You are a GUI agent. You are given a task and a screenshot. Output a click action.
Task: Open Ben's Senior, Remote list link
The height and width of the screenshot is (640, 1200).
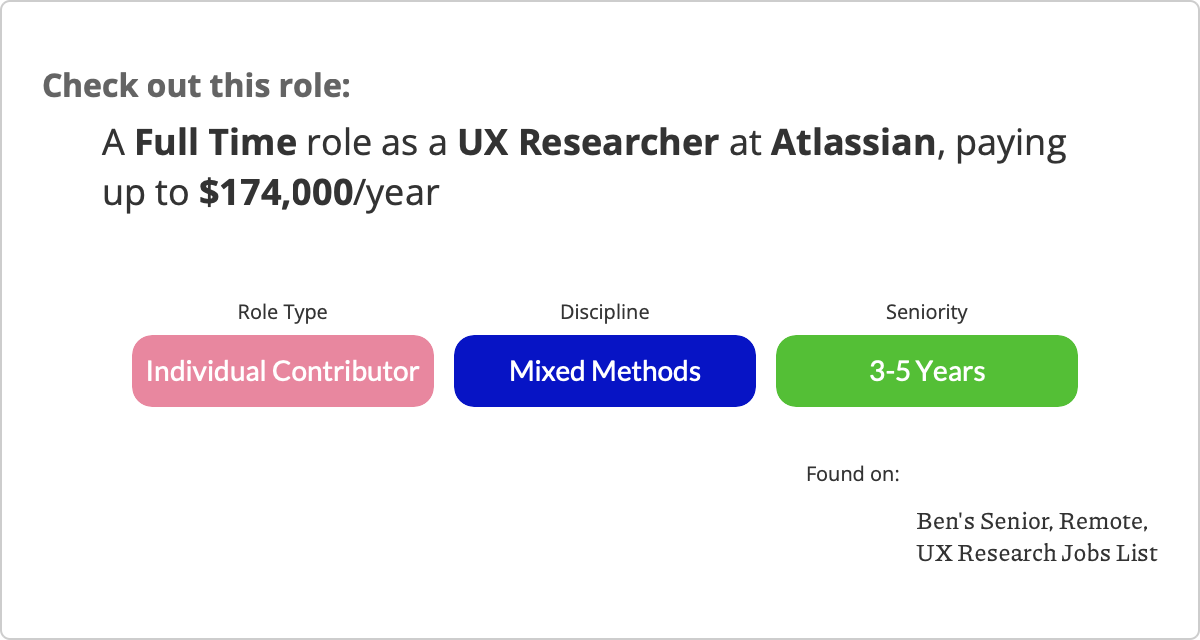coord(1032,522)
